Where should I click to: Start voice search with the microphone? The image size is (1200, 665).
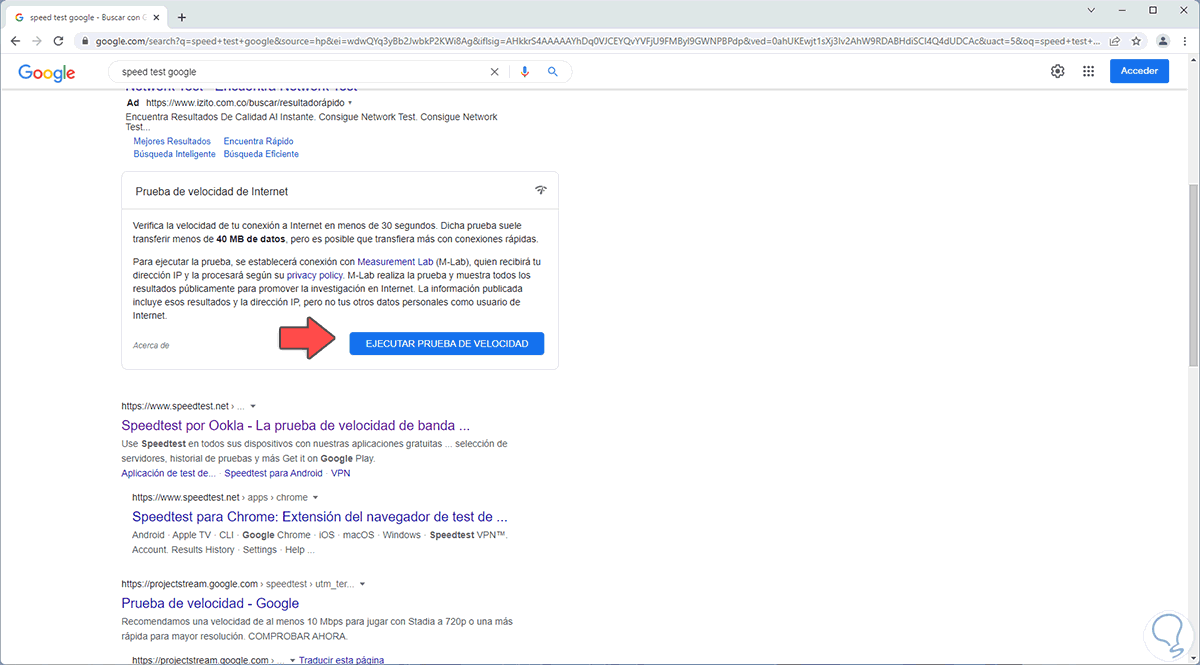(524, 72)
